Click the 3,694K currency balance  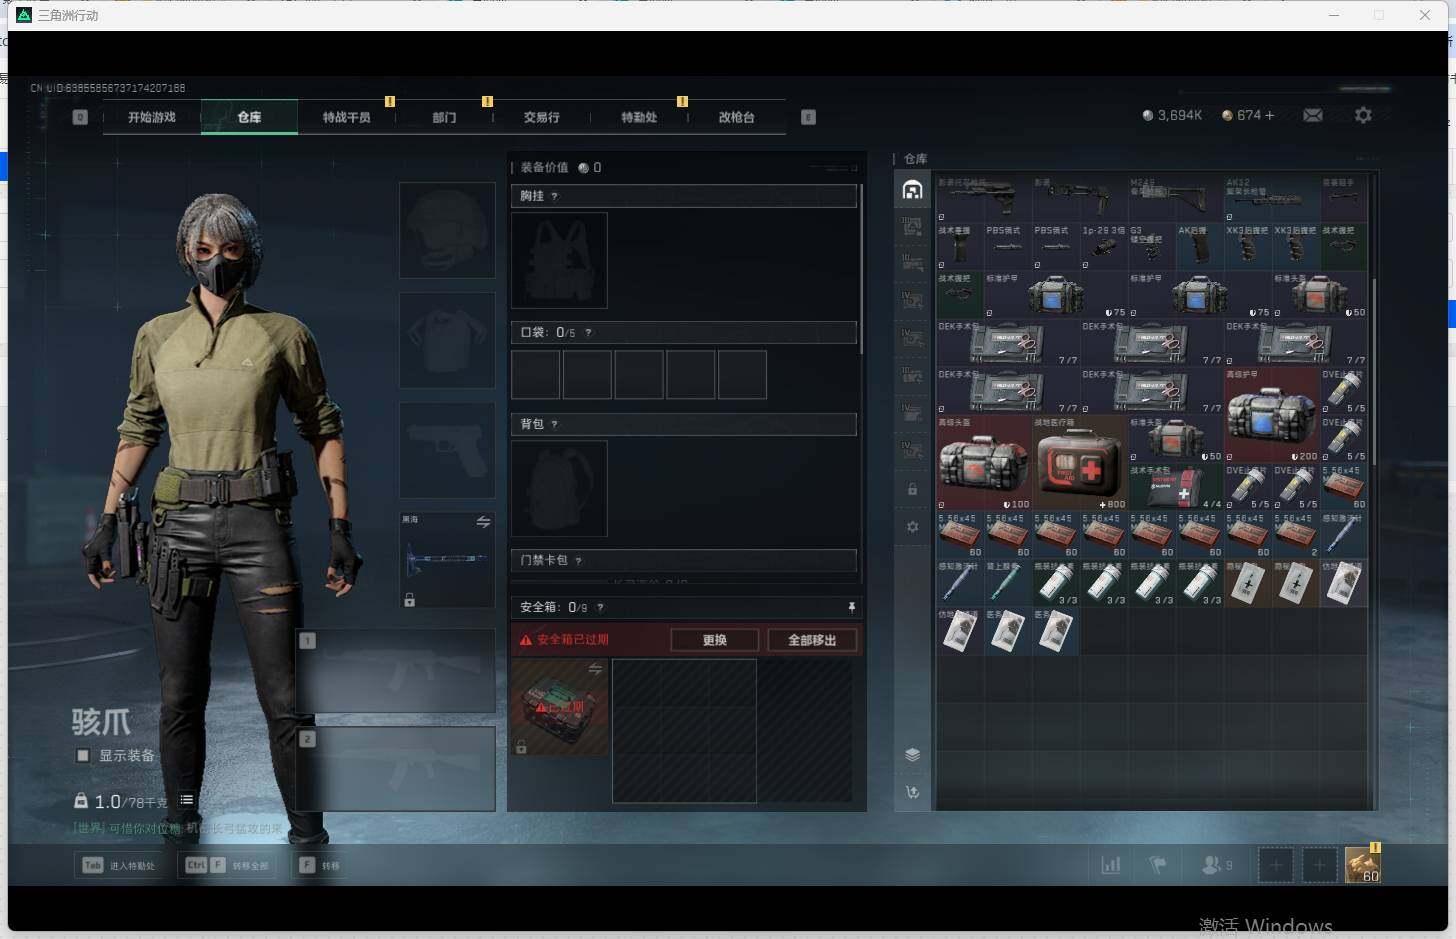pos(1172,115)
